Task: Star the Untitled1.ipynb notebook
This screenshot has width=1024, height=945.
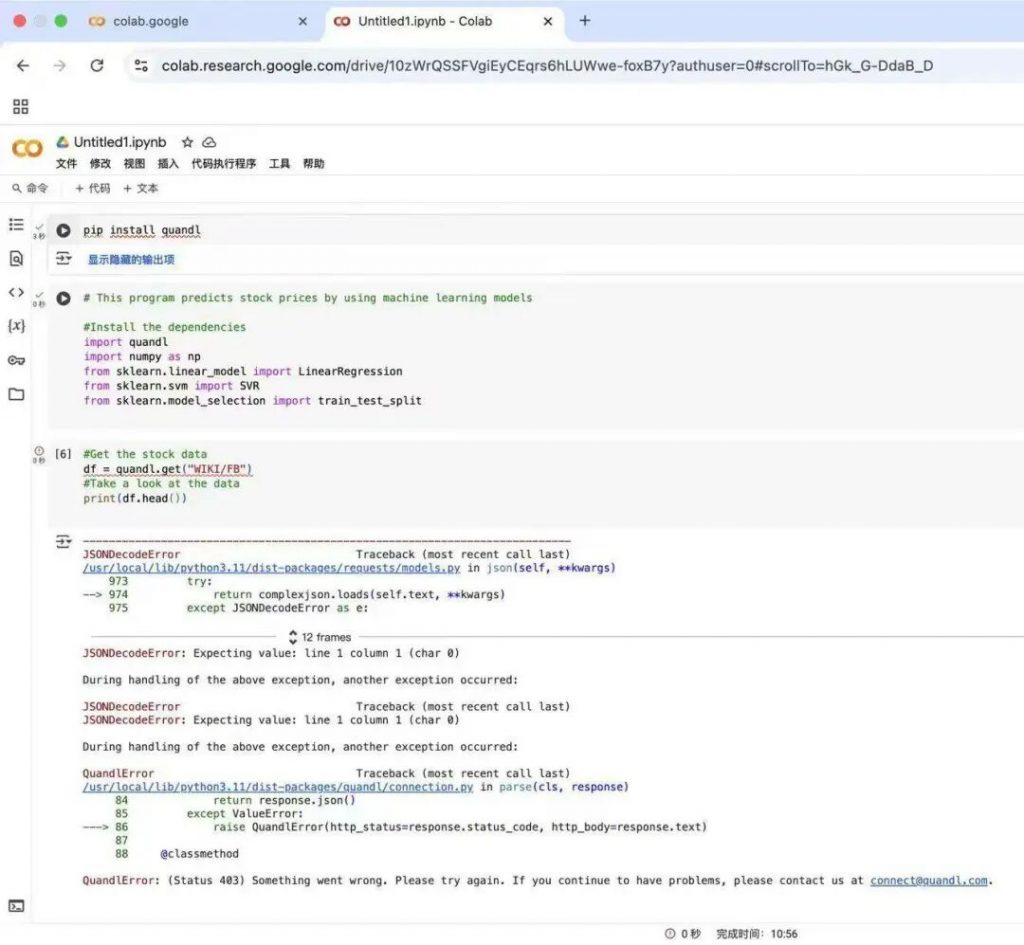Action: pyautogui.click(x=187, y=142)
